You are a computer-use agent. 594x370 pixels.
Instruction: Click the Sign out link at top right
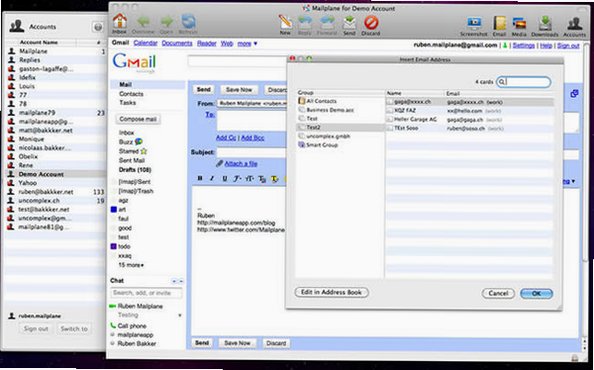pos(568,46)
